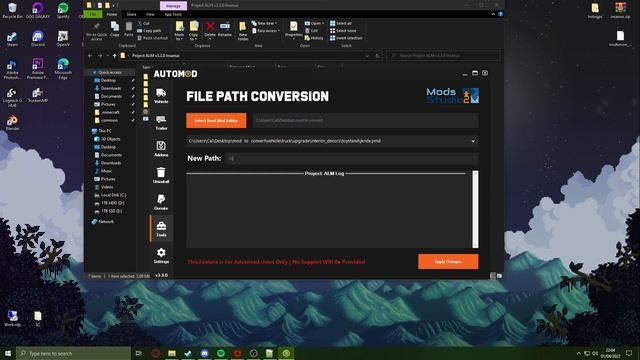The width and height of the screenshot is (640, 360).
Task: Click the Mods Studio 2 logo
Action: pos(452,96)
